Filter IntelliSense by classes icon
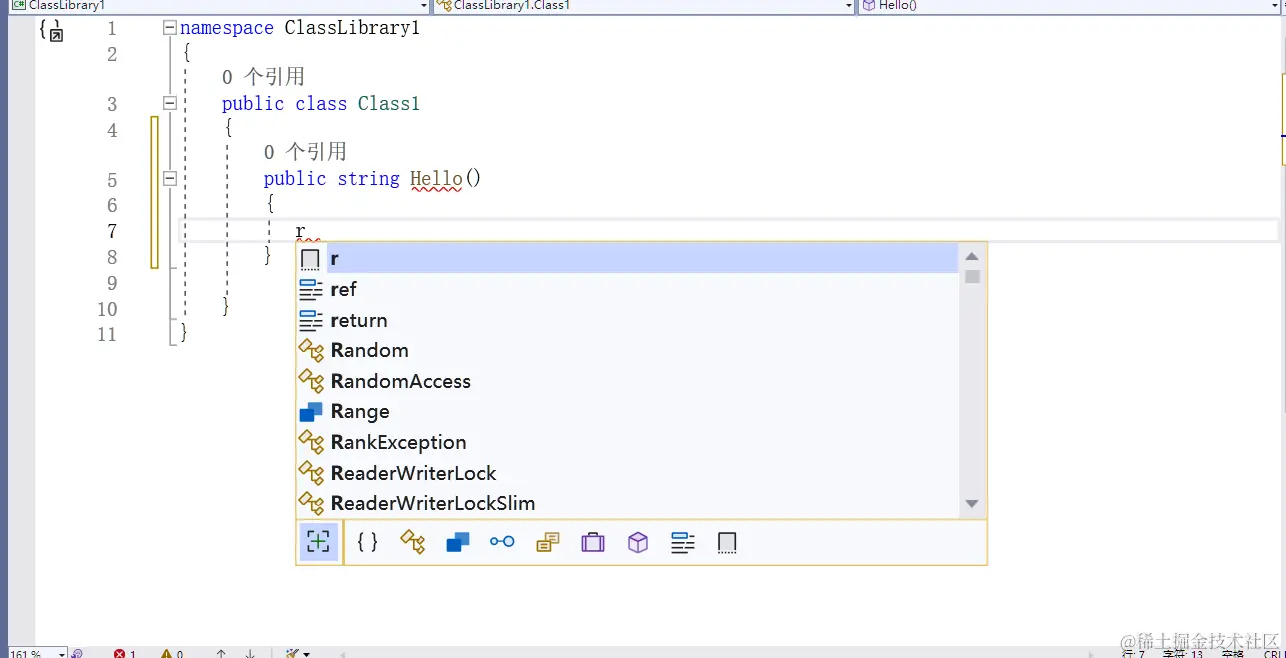 pyautogui.click(x=412, y=542)
